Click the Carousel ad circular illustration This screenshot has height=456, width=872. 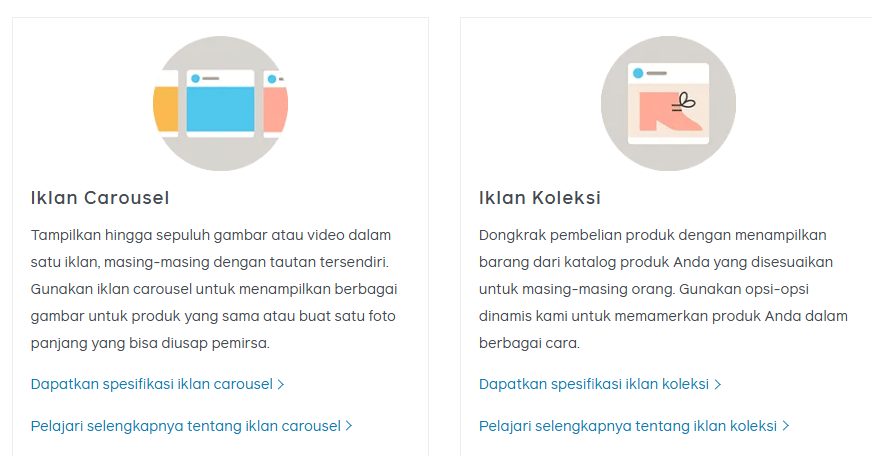(221, 103)
